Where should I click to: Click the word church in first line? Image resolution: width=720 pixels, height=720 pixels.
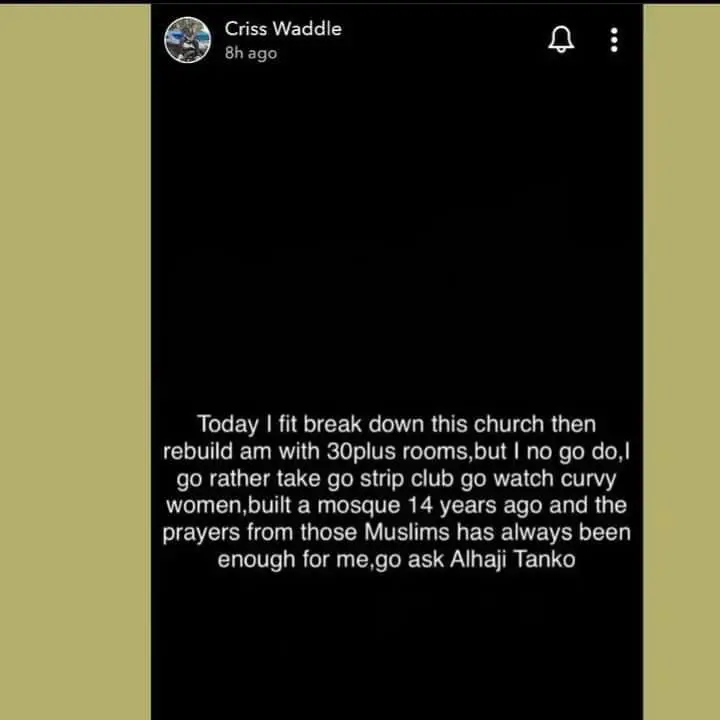[509, 424]
